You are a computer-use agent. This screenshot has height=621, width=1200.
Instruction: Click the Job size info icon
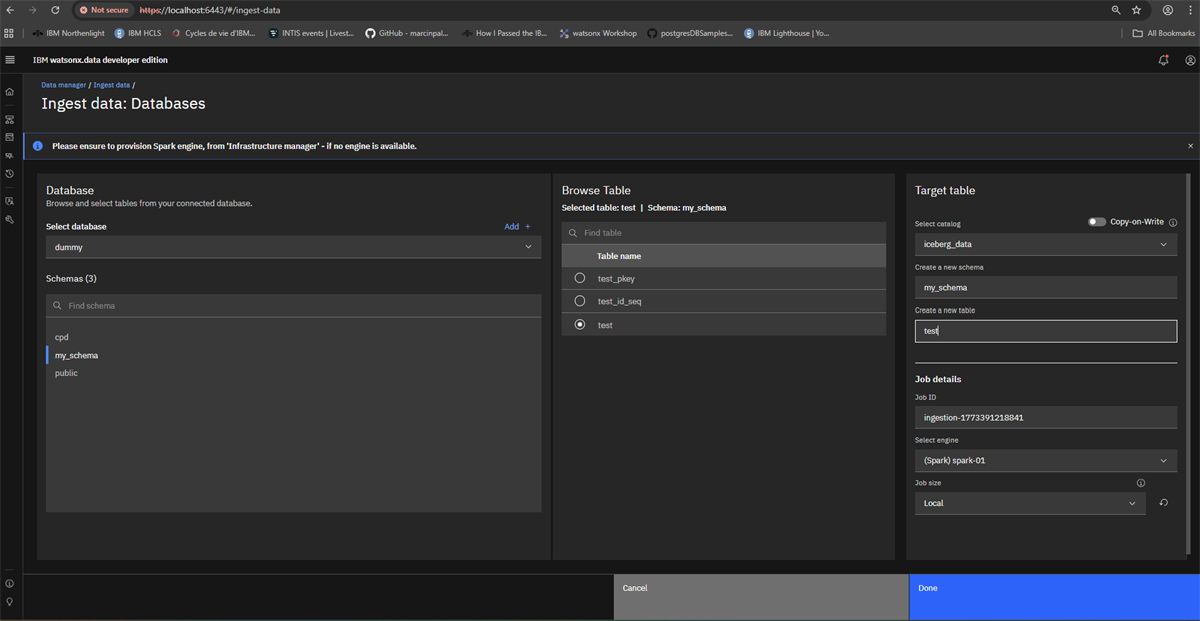coord(1141,483)
